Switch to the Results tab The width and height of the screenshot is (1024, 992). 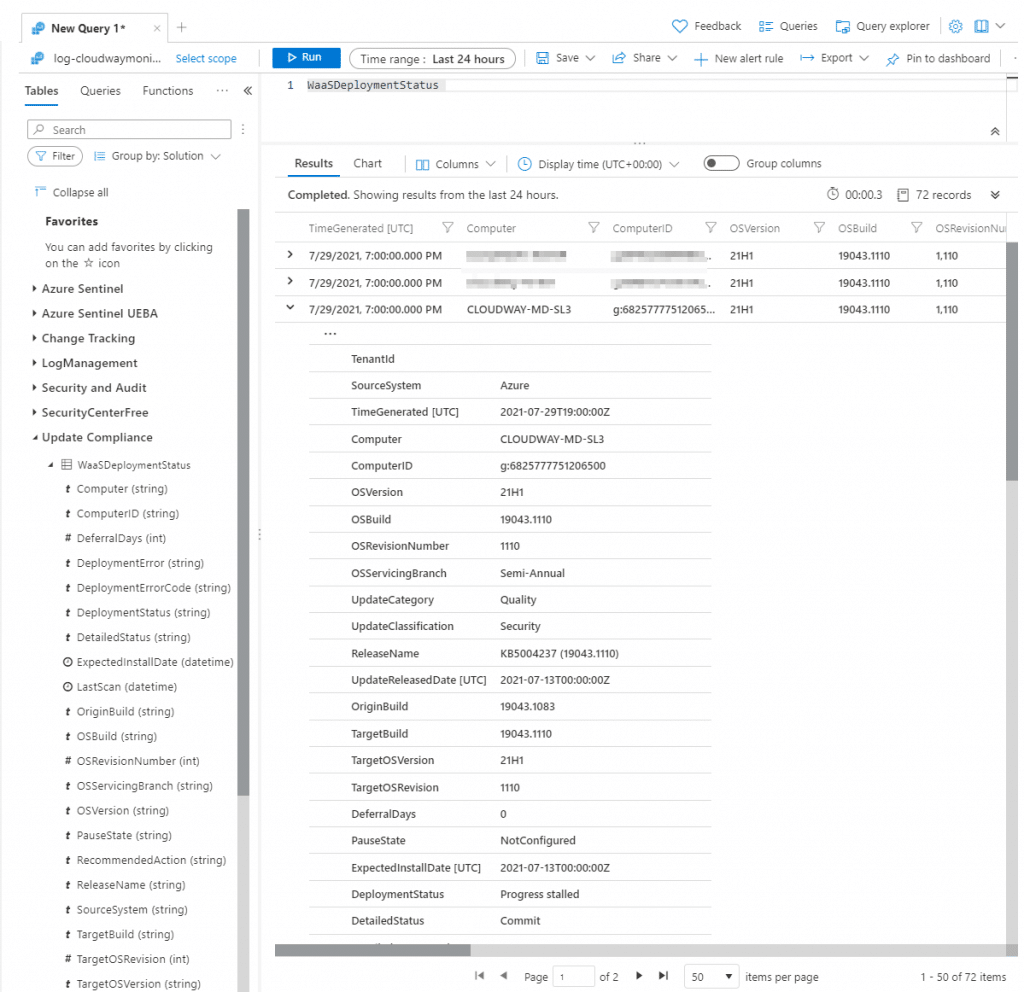click(x=313, y=163)
